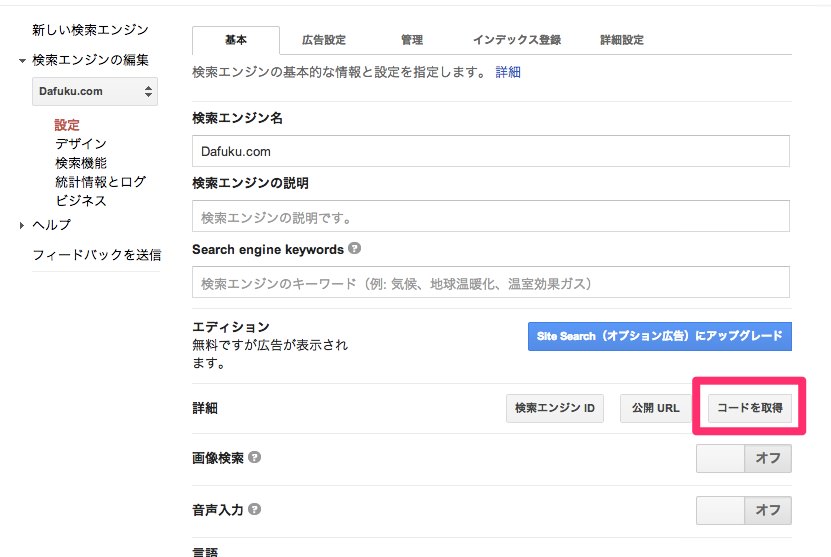
Task: Open the 詳細設定 tab
Action: click(x=622, y=40)
